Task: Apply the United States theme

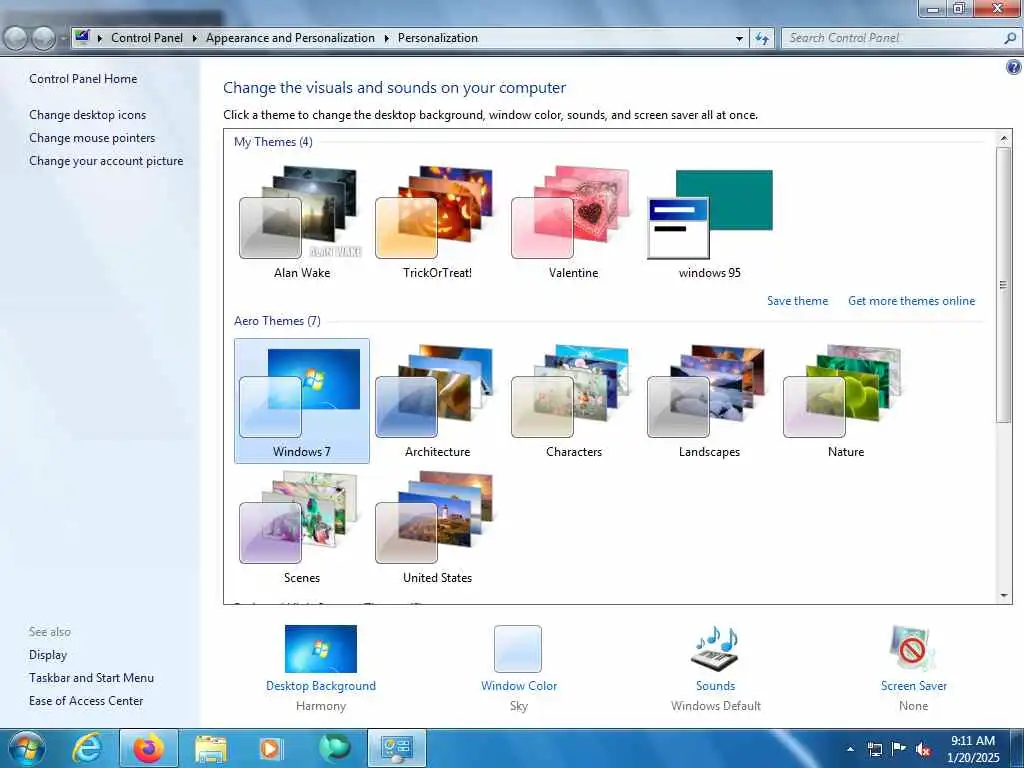Action: [438, 526]
